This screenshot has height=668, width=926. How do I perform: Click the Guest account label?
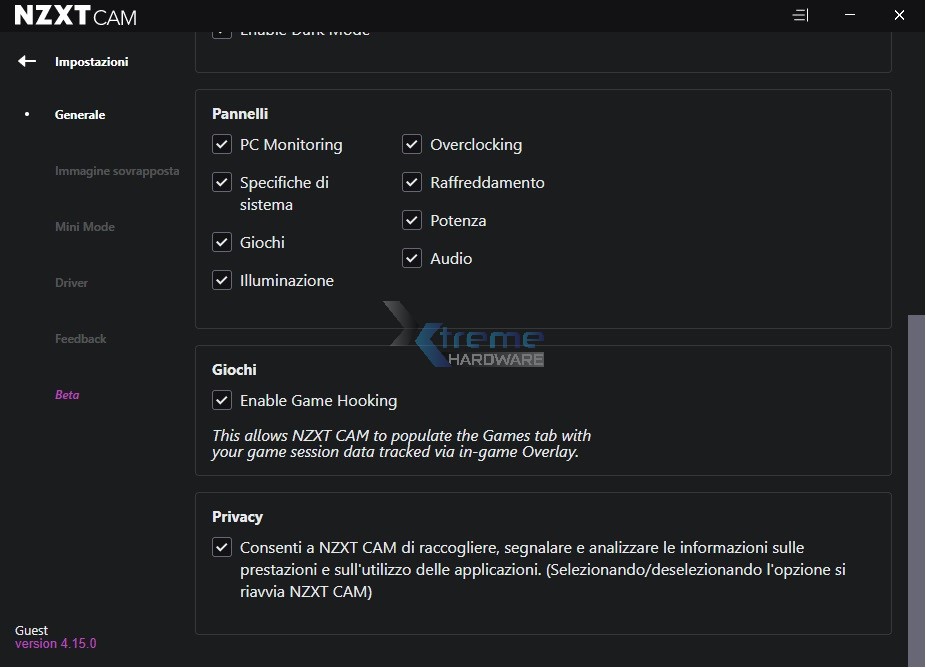32,631
